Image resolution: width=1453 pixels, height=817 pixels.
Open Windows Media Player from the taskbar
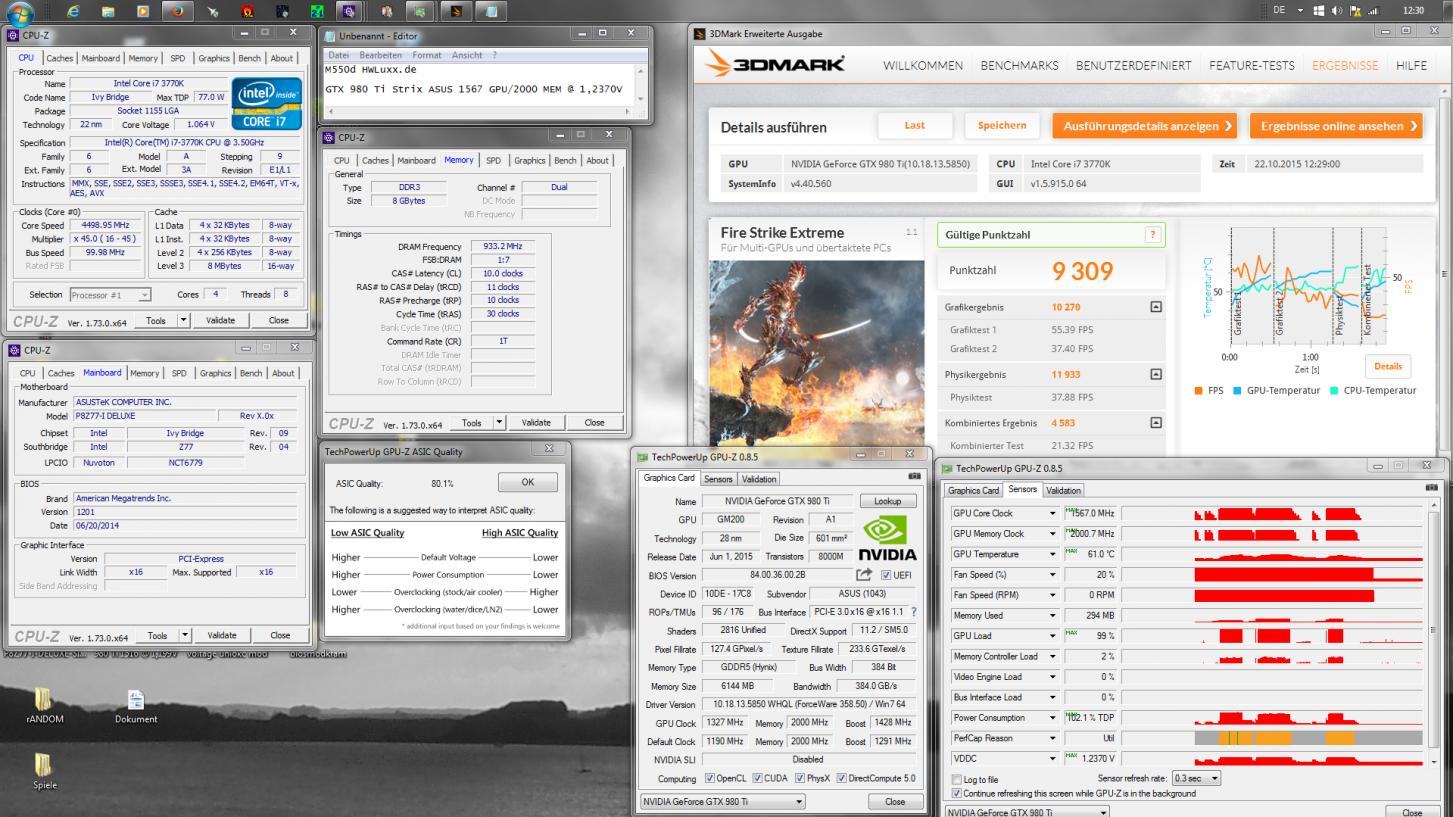[143, 11]
